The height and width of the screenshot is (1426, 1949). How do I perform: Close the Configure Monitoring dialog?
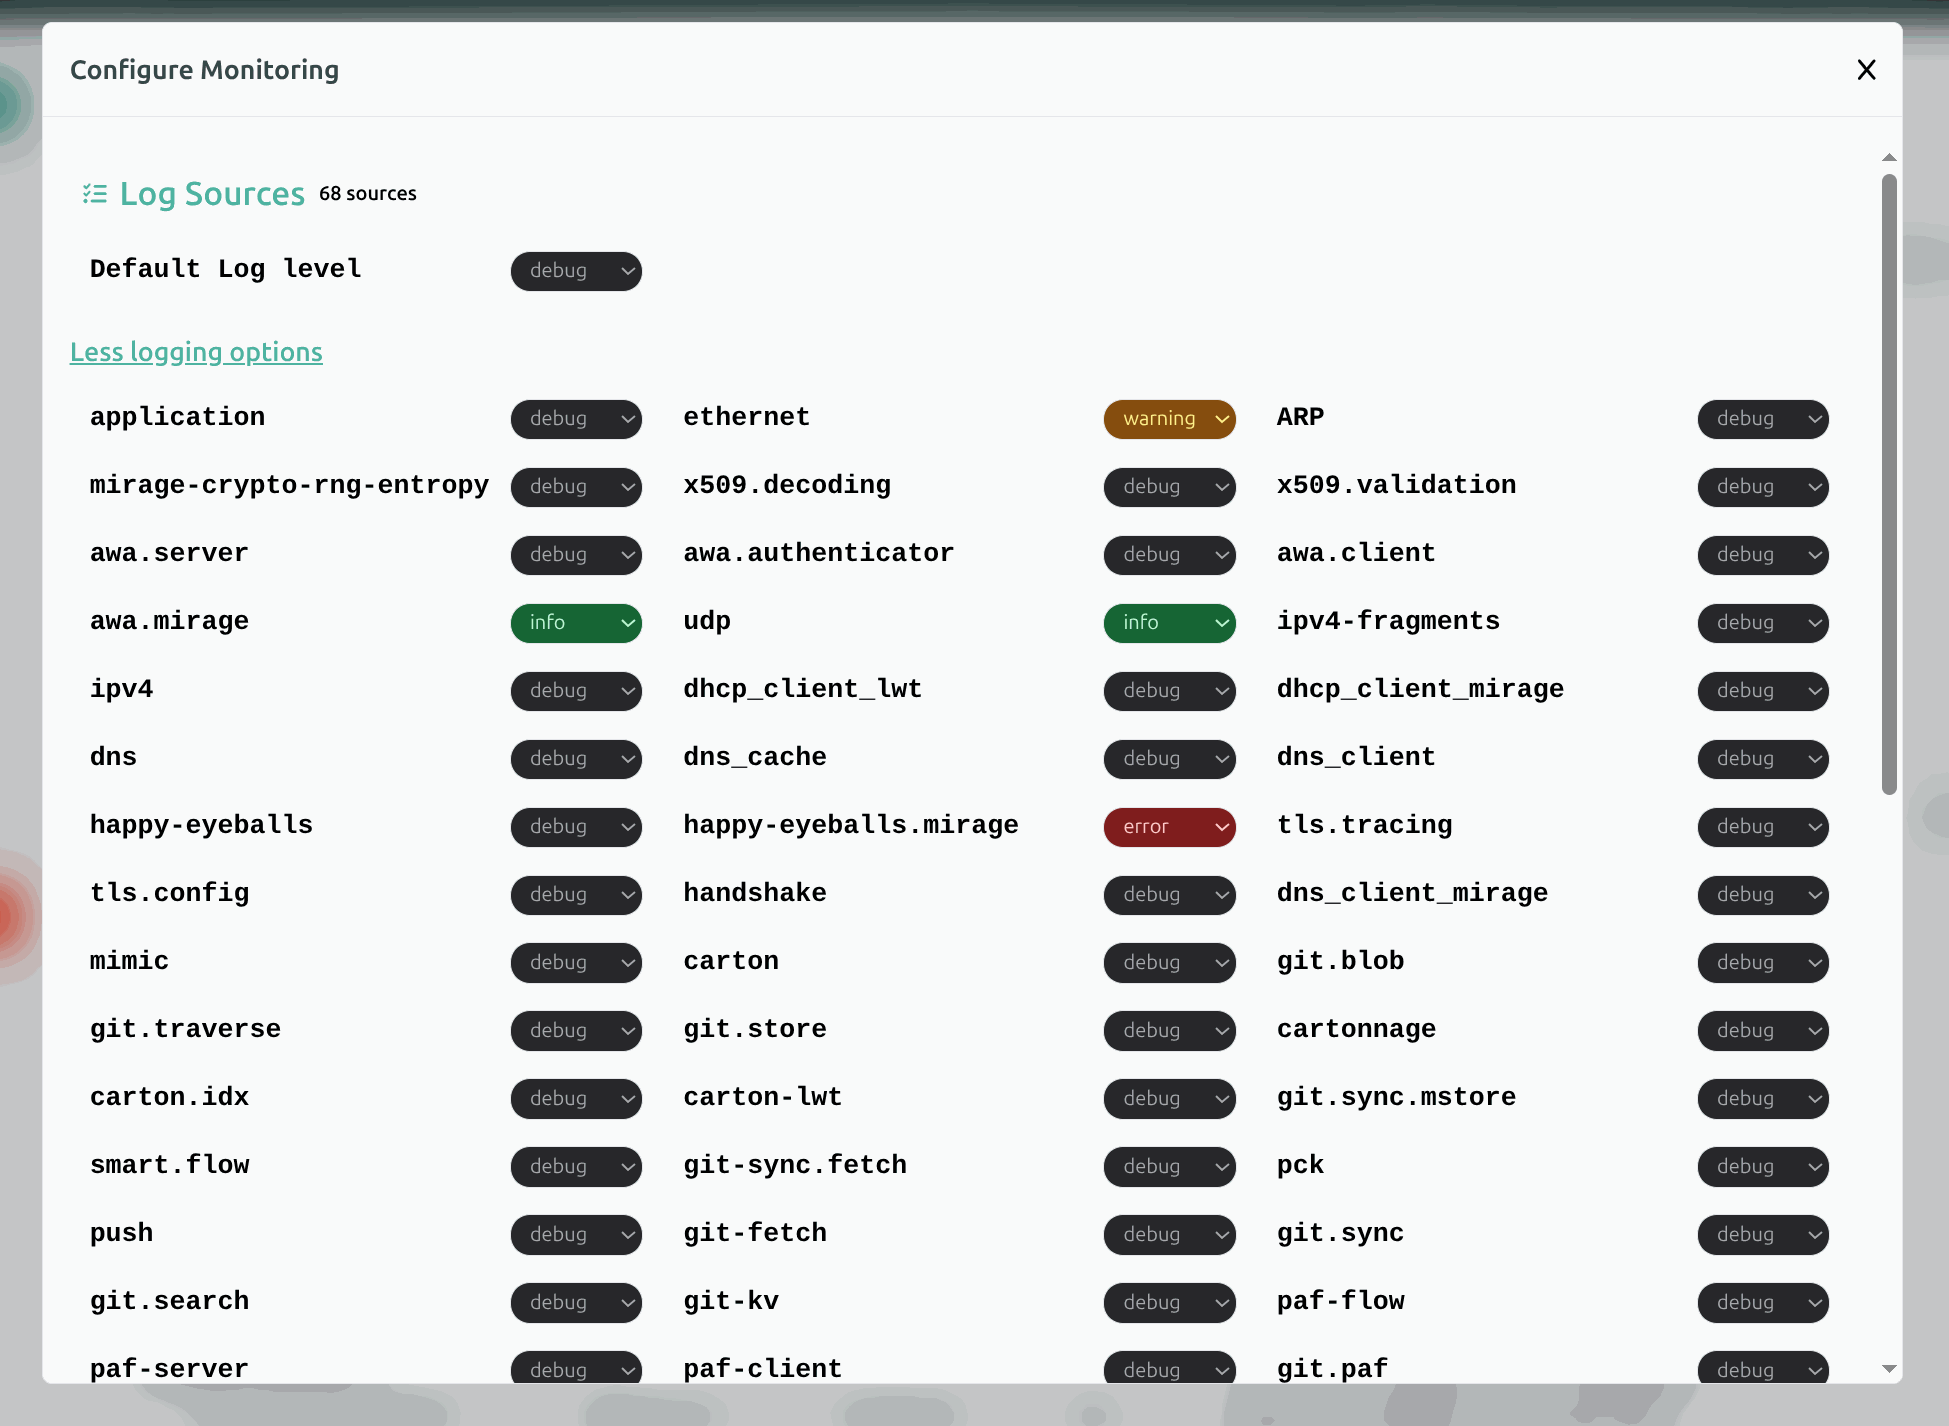click(x=1866, y=70)
